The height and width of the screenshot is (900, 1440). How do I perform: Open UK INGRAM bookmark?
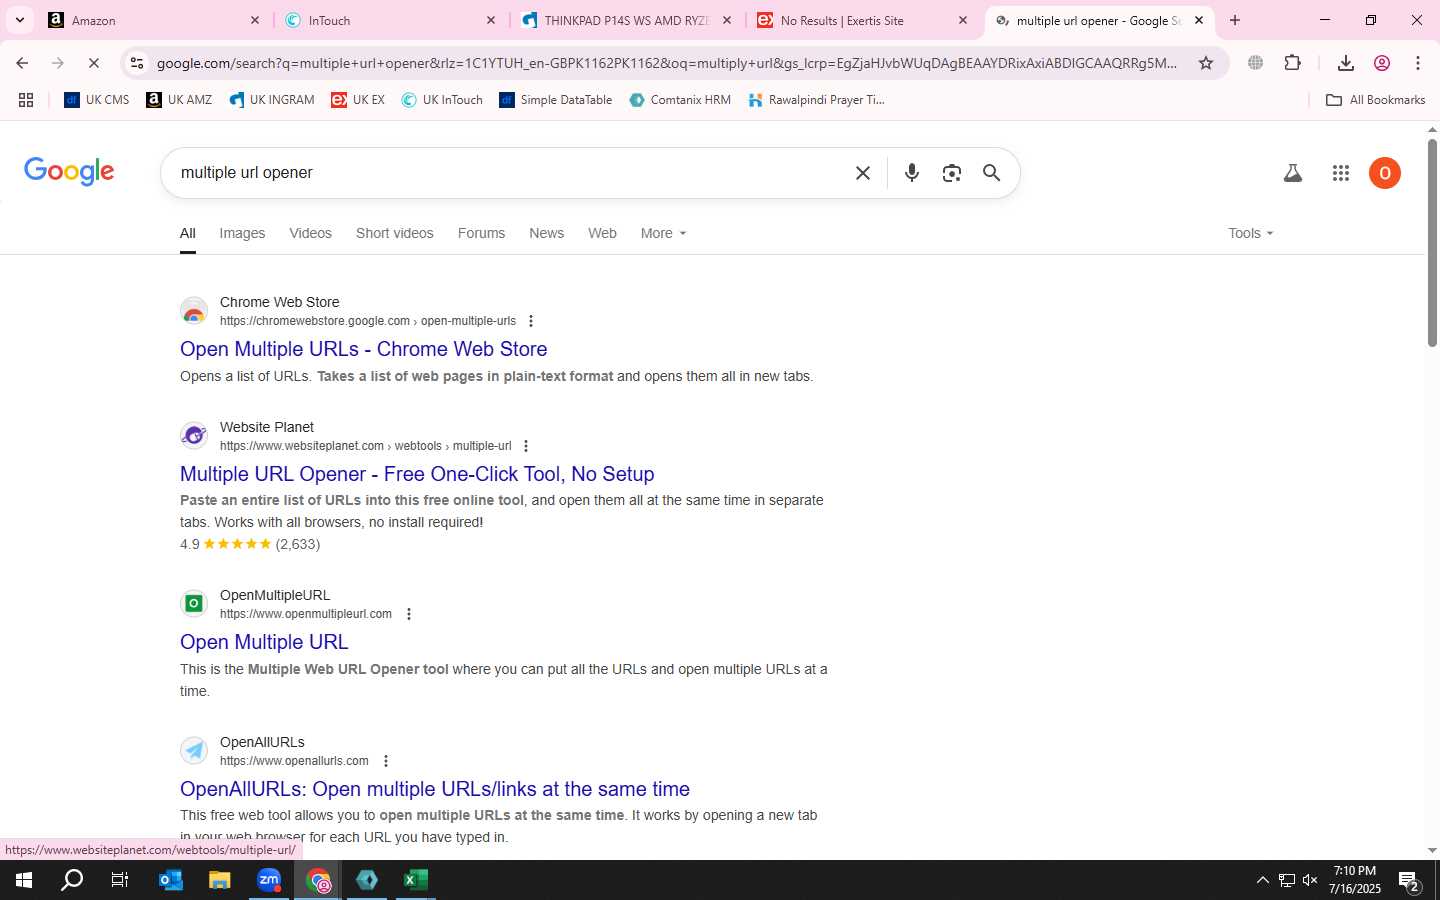(x=272, y=100)
